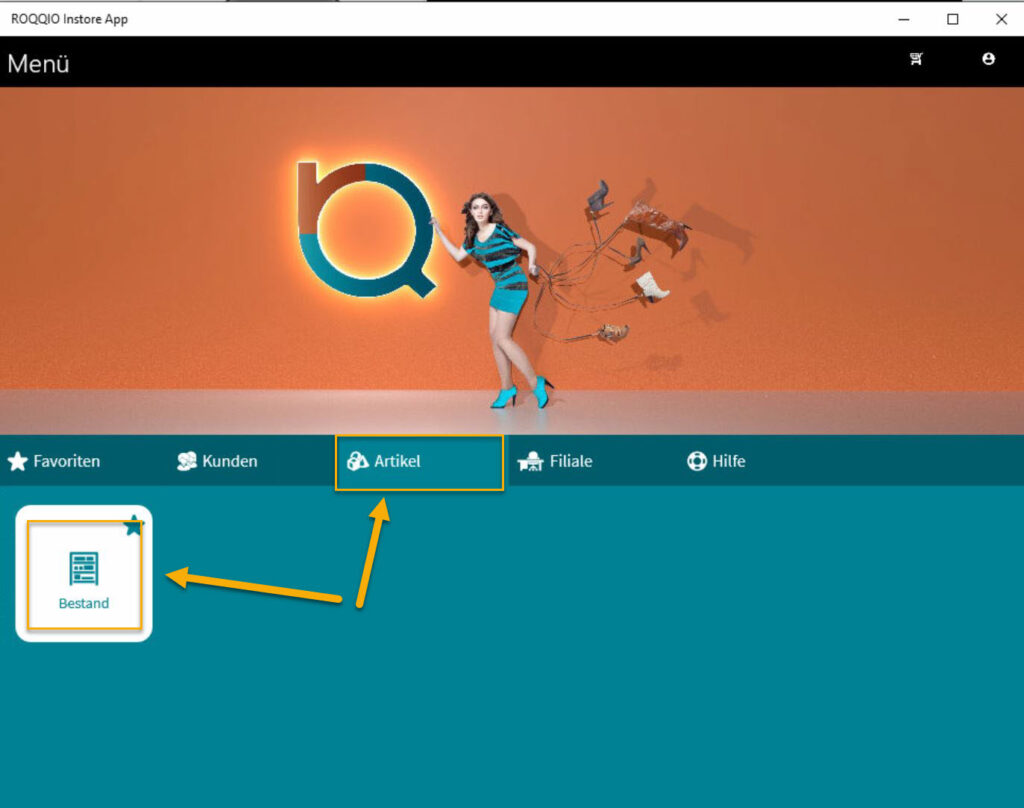Click the lifebuoy icon beside Hilfe
The image size is (1024, 808).
697,461
